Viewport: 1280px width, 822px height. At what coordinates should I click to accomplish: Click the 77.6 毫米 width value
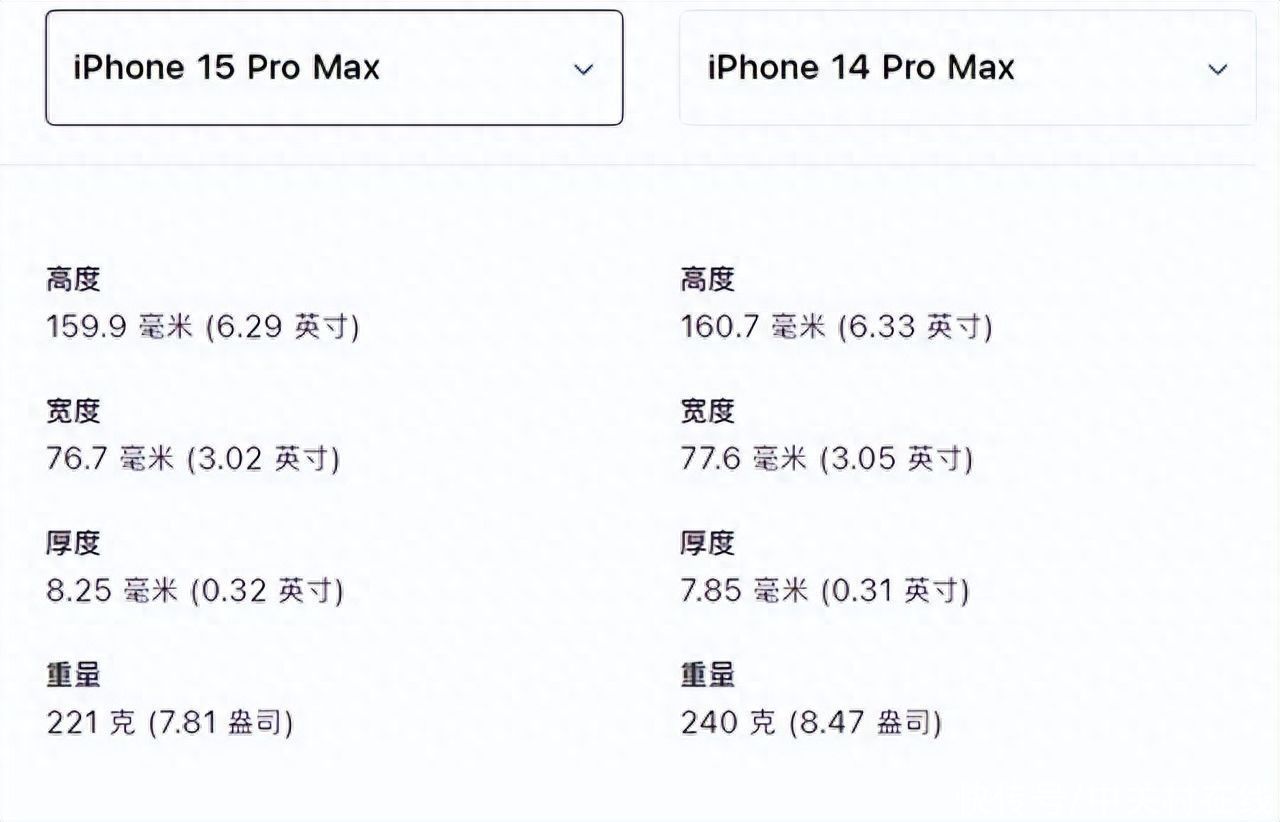pyautogui.click(x=827, y=459)
